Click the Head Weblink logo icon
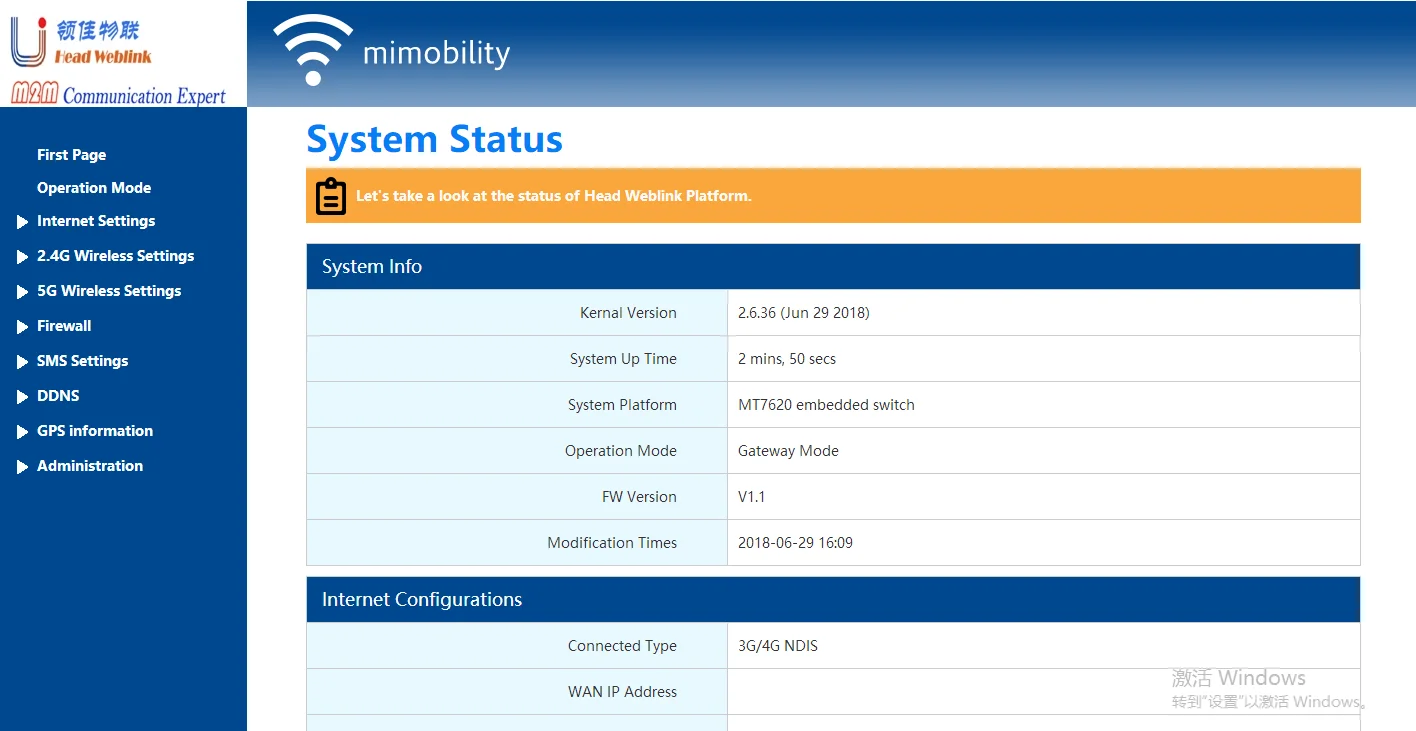1416x731 pixels. point(28,42)
